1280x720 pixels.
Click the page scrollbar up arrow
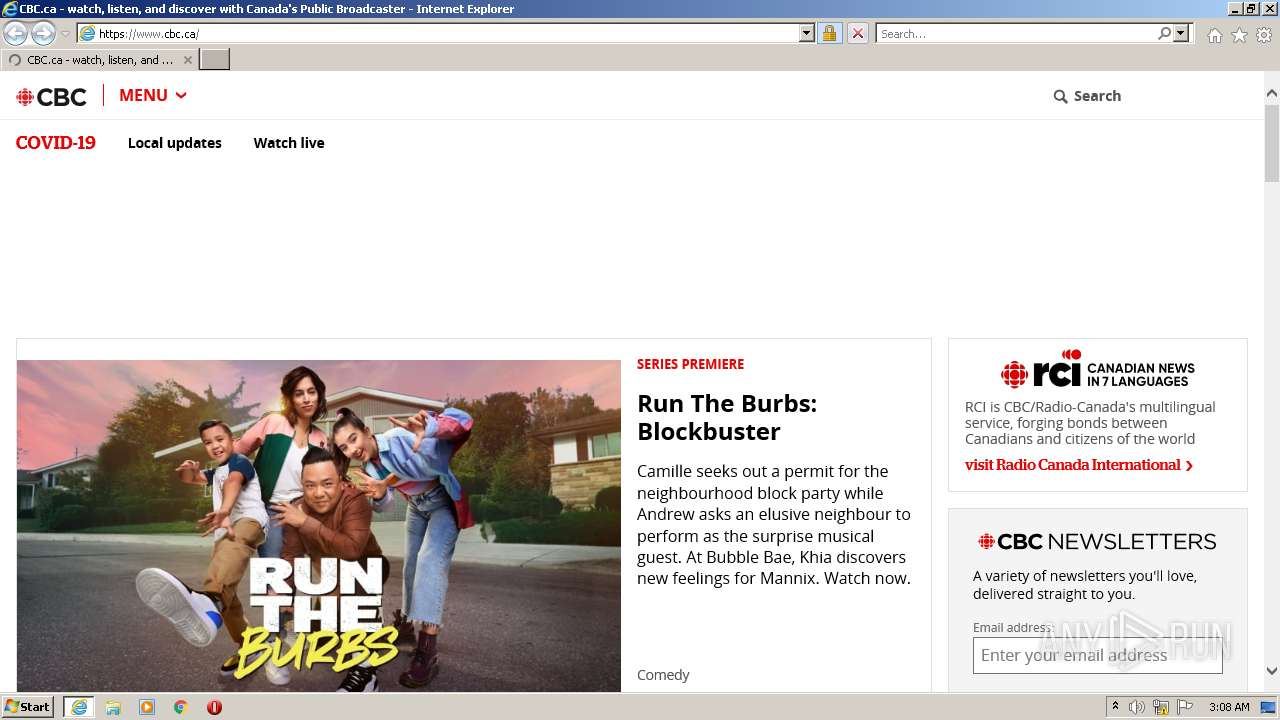pyautogui.click(x=1271, y=93)
